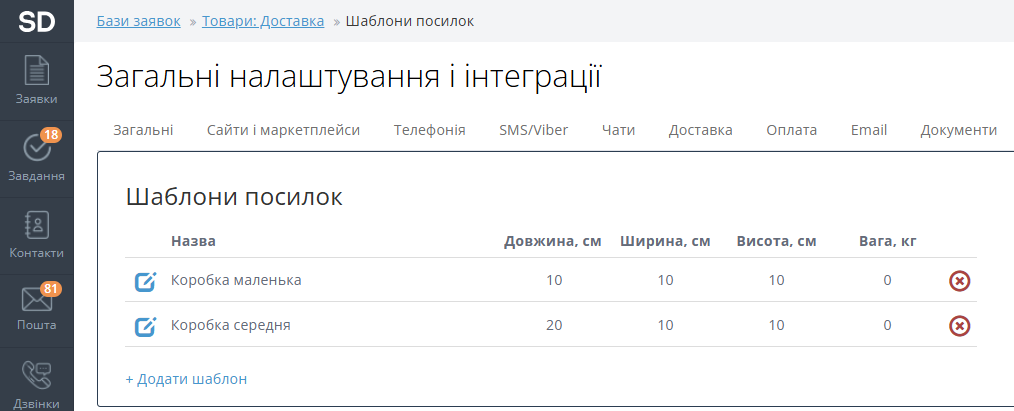
Task: Open the Дзвінки phone icon
Action: (37, 375)
